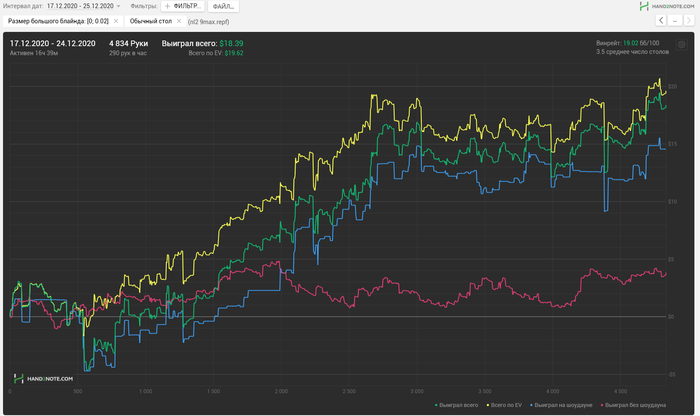700x416 pixels.
Task: Toggle the Выиграл на шоудауне legend series
Action: coord(561,405)
